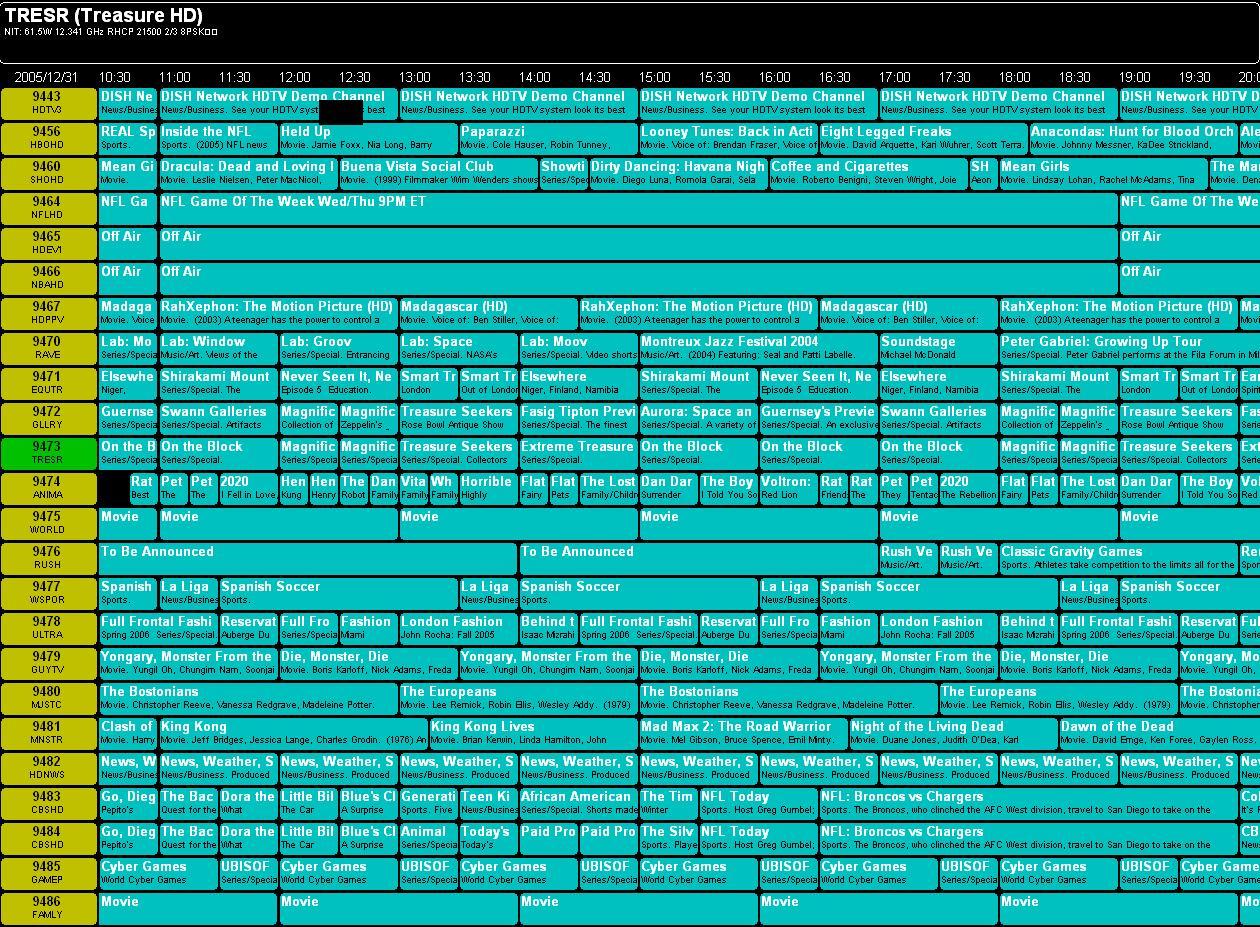
Task: Click the 13:00 time marker
Action: [415, 77]
